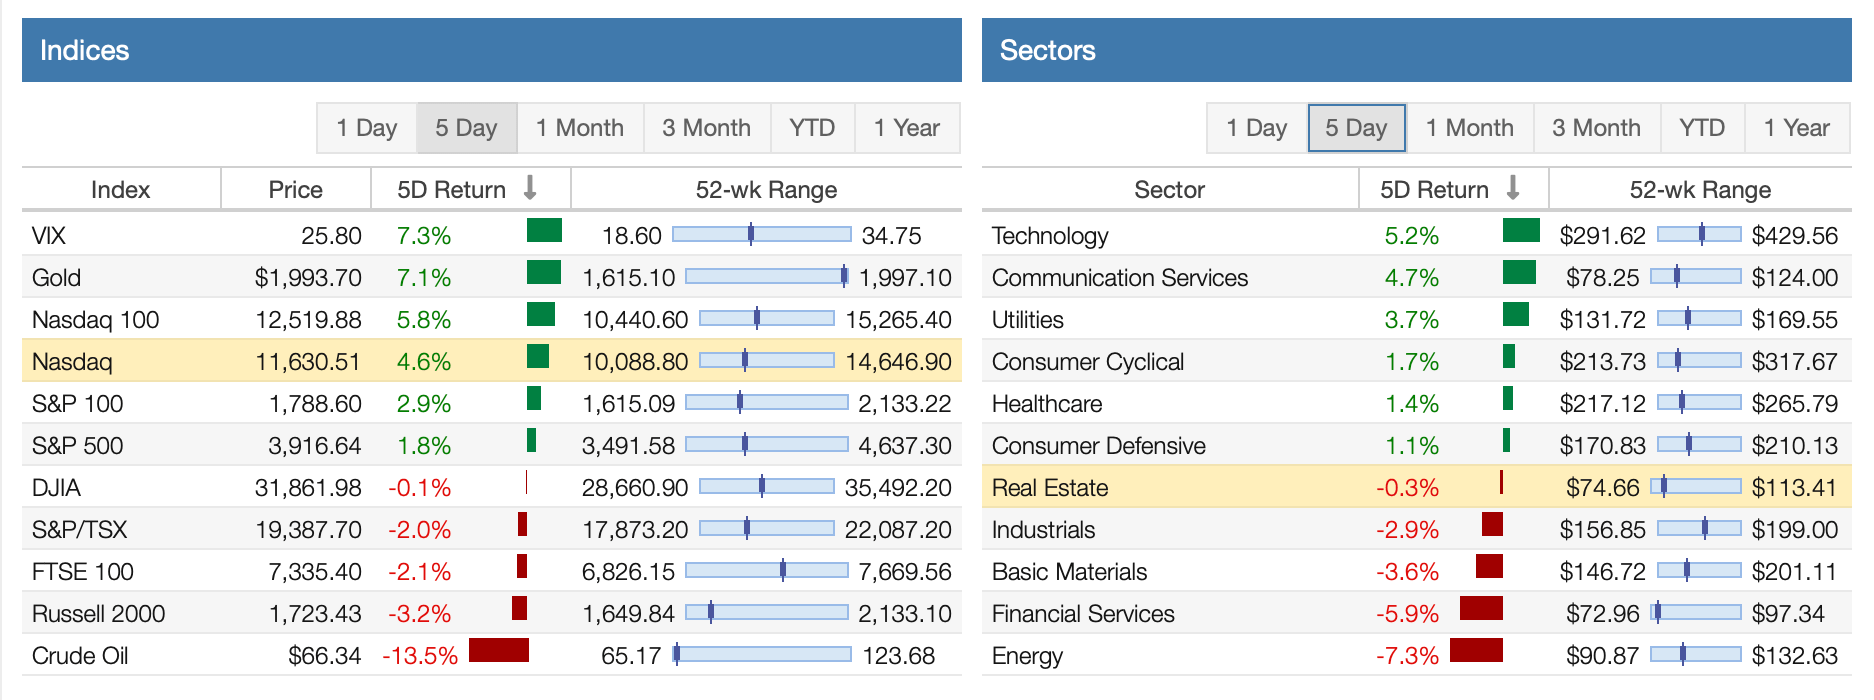Click Crude Oil price $66.34
The height and width of the screenshot is (700, 1874).
325,656
